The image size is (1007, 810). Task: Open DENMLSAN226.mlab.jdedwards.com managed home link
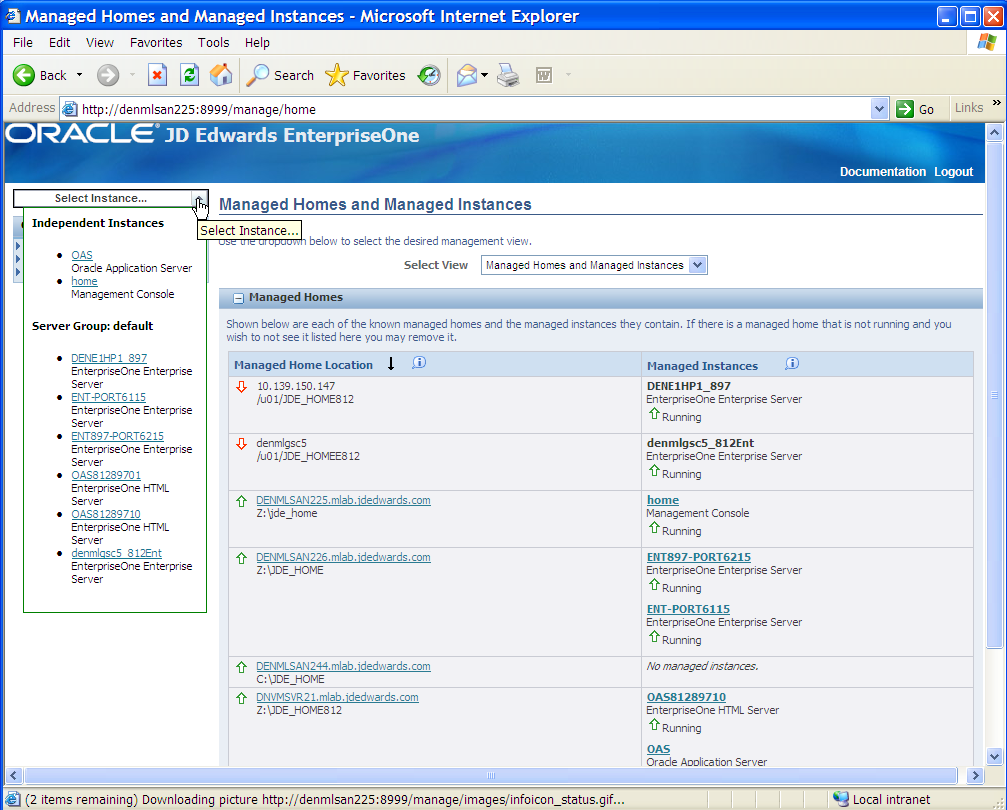click(343, 558)
